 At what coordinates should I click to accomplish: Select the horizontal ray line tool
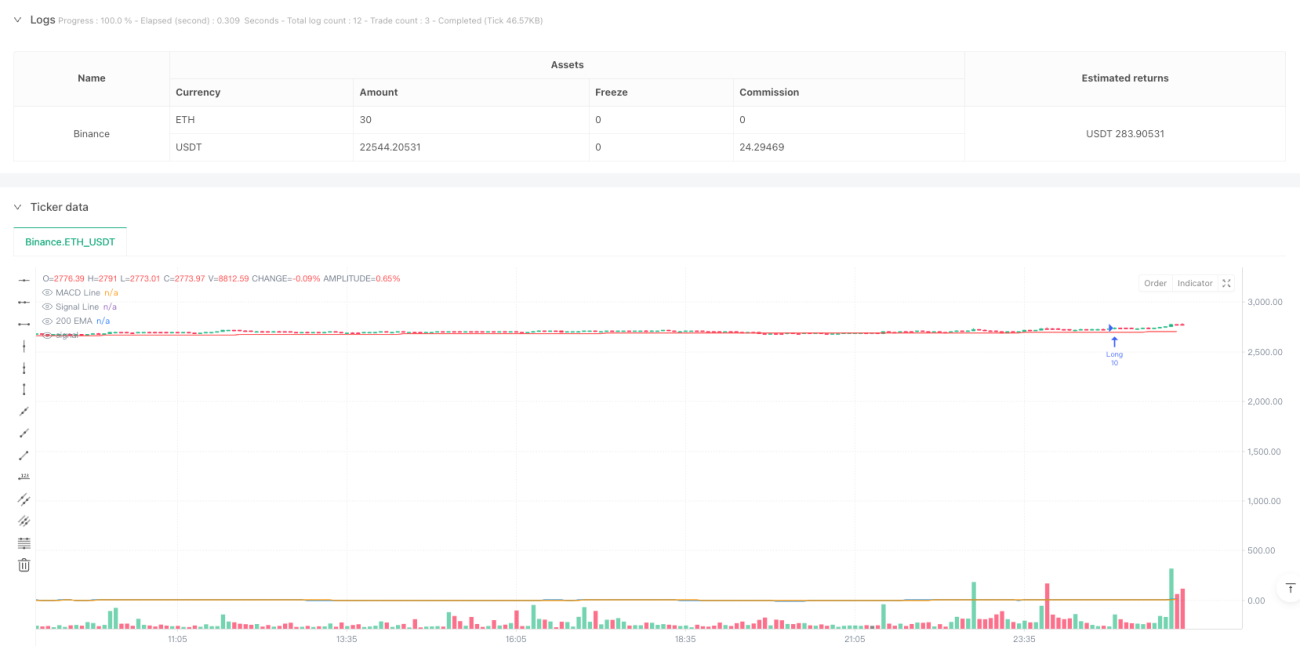(24, 302)
